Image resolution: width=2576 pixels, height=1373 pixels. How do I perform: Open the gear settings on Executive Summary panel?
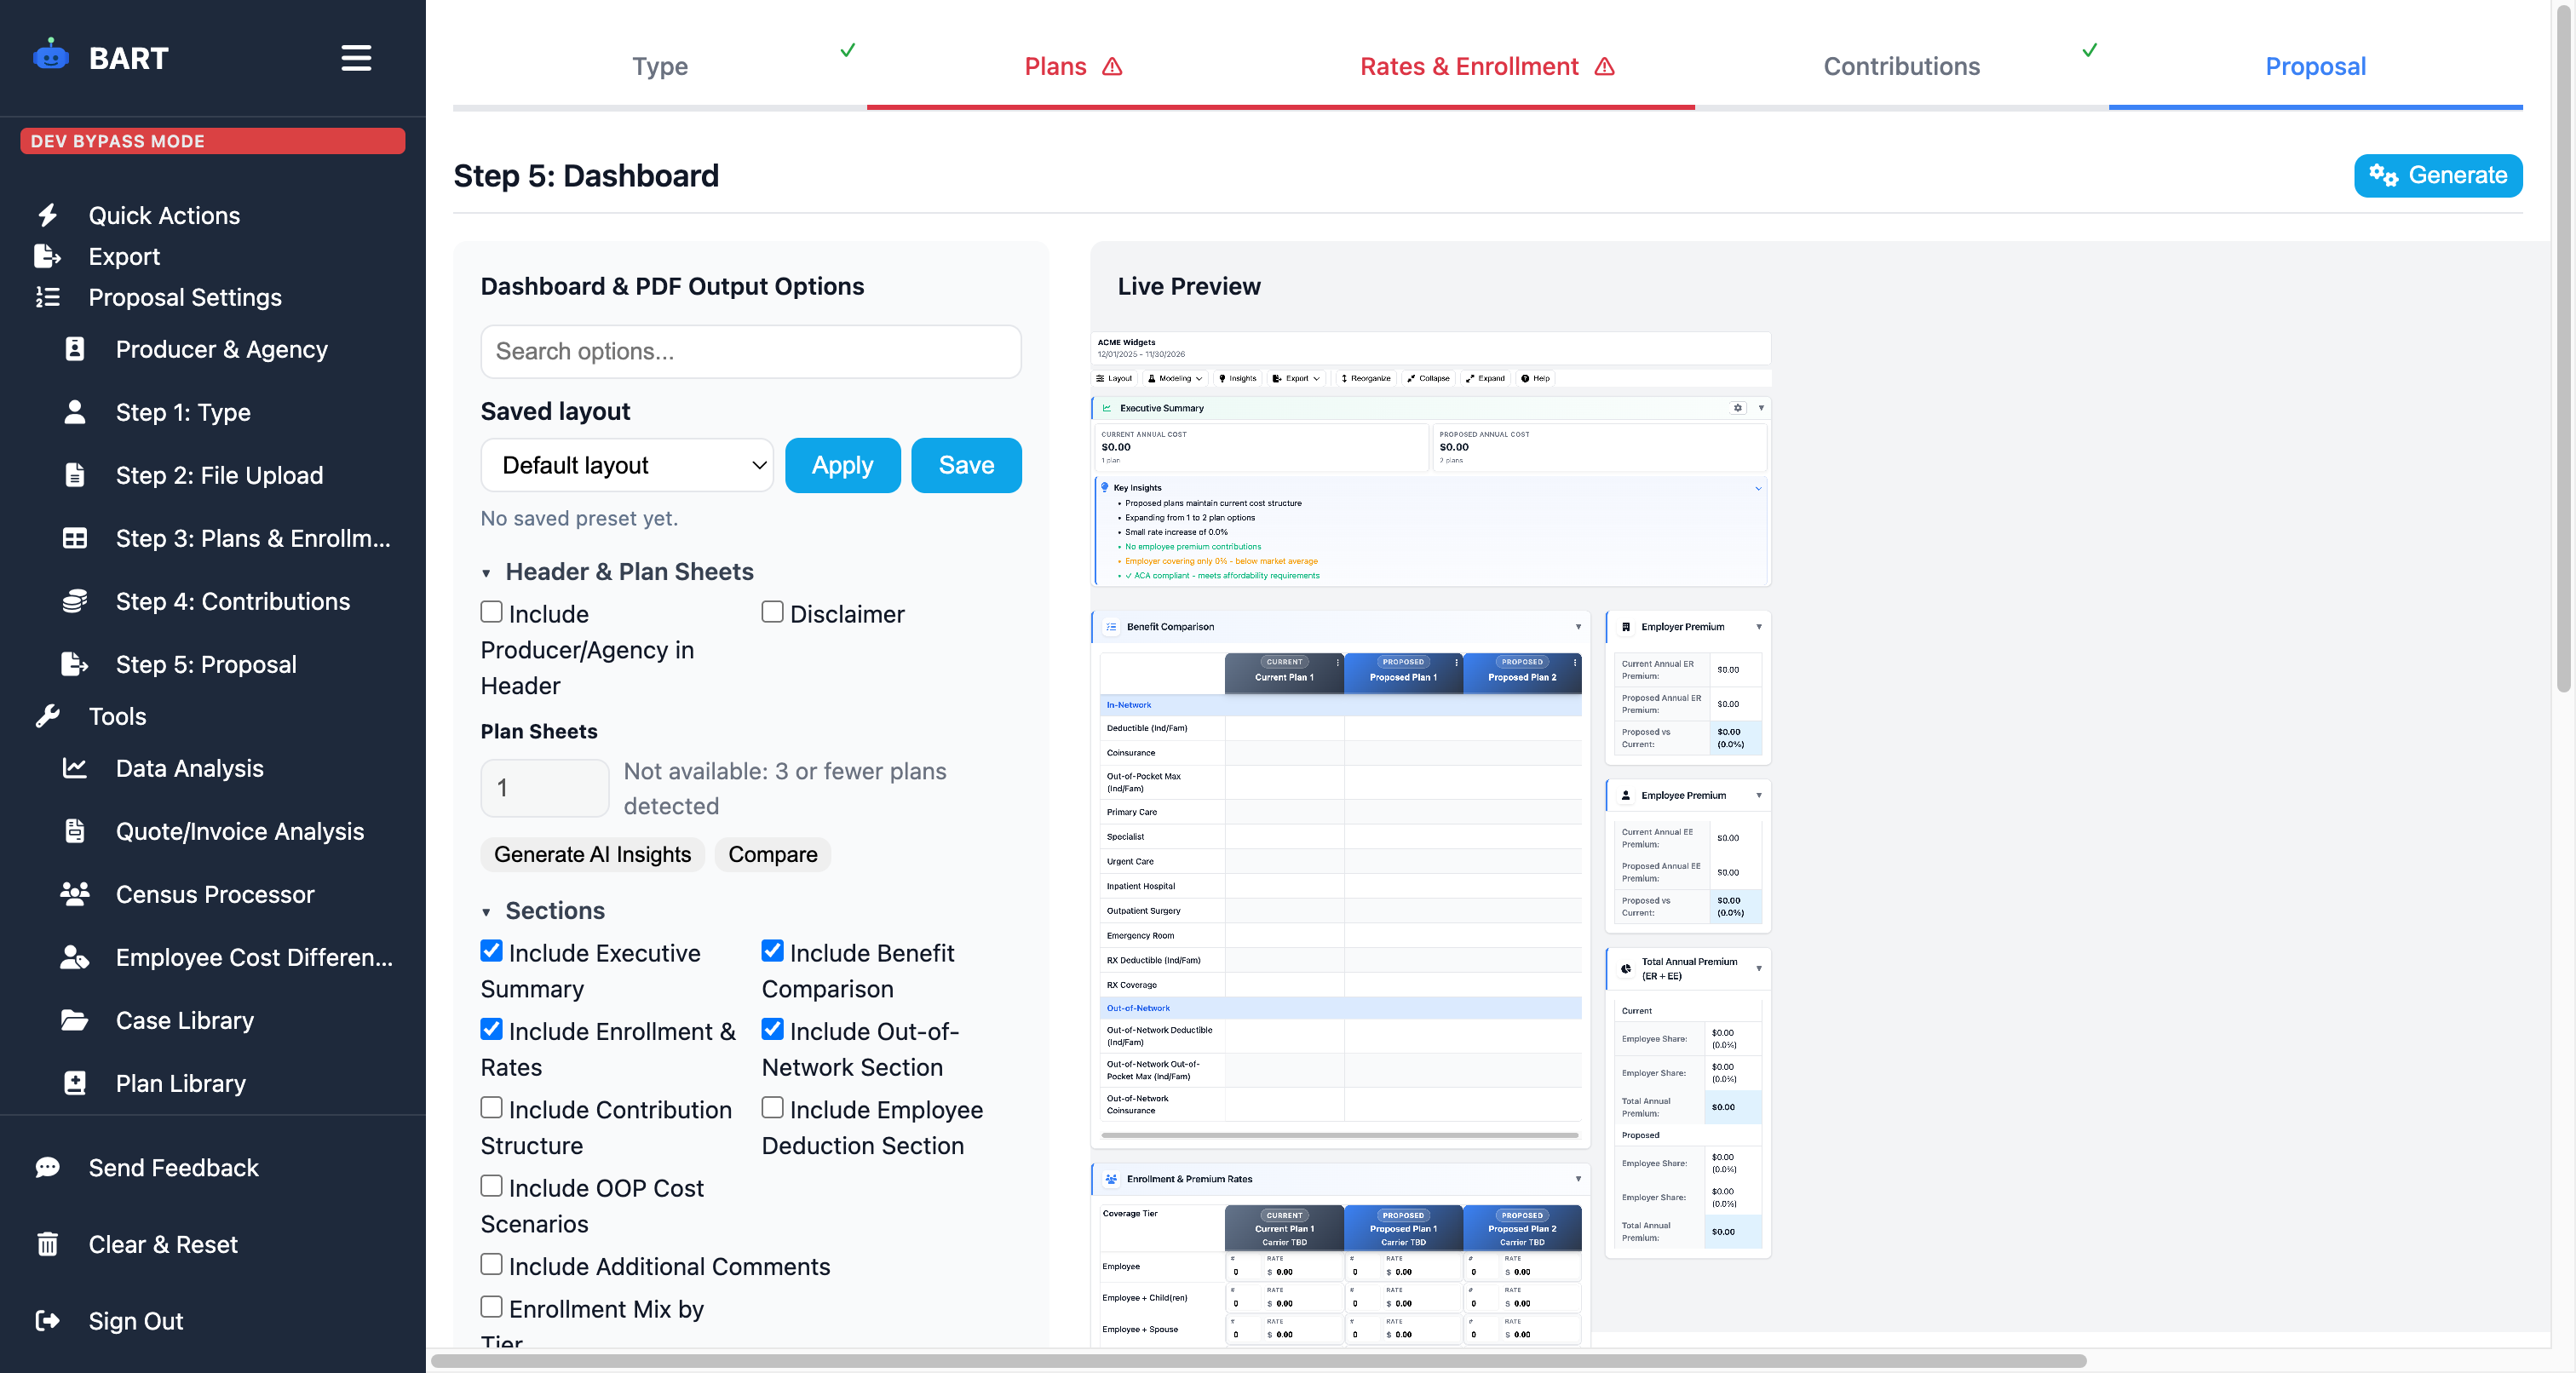1737,408
